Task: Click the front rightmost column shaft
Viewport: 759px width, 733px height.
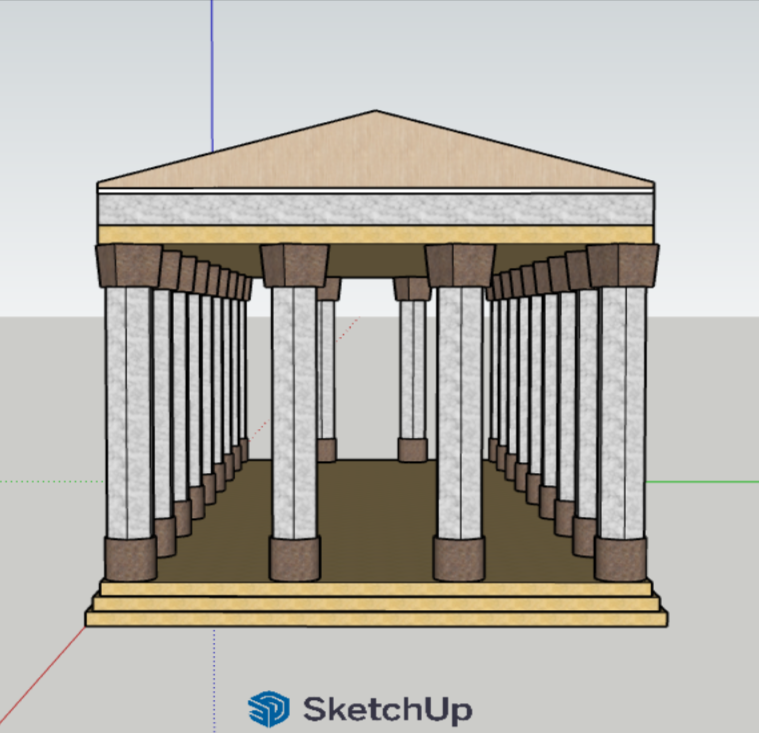Action: (622, 413)
